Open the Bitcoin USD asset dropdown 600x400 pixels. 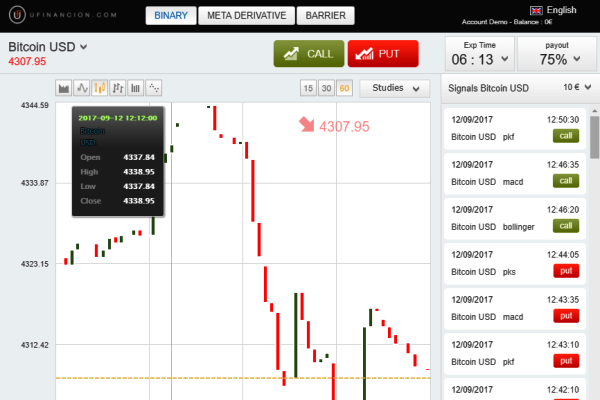pyautogui.click(x=48, y=47)
